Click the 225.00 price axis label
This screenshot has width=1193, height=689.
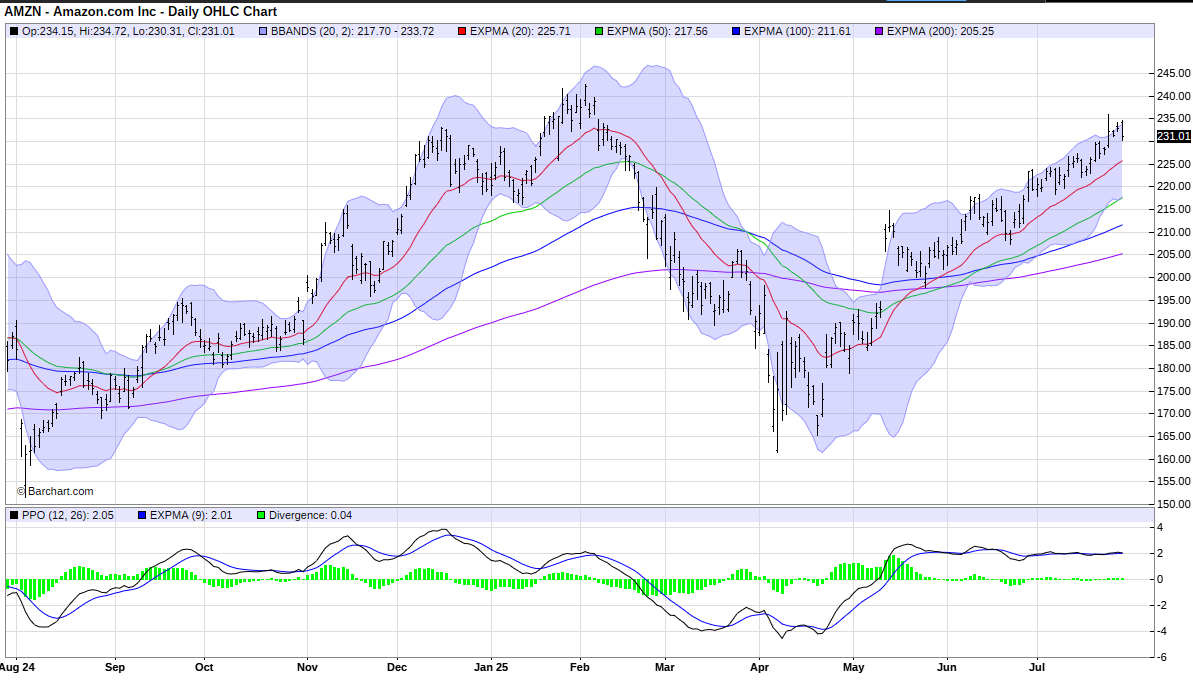point(1173,164)
